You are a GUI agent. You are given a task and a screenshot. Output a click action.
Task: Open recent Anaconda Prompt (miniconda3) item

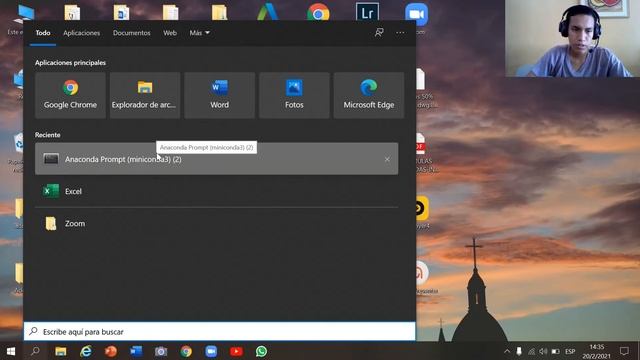pyautogui.click(x=216, y=159)
